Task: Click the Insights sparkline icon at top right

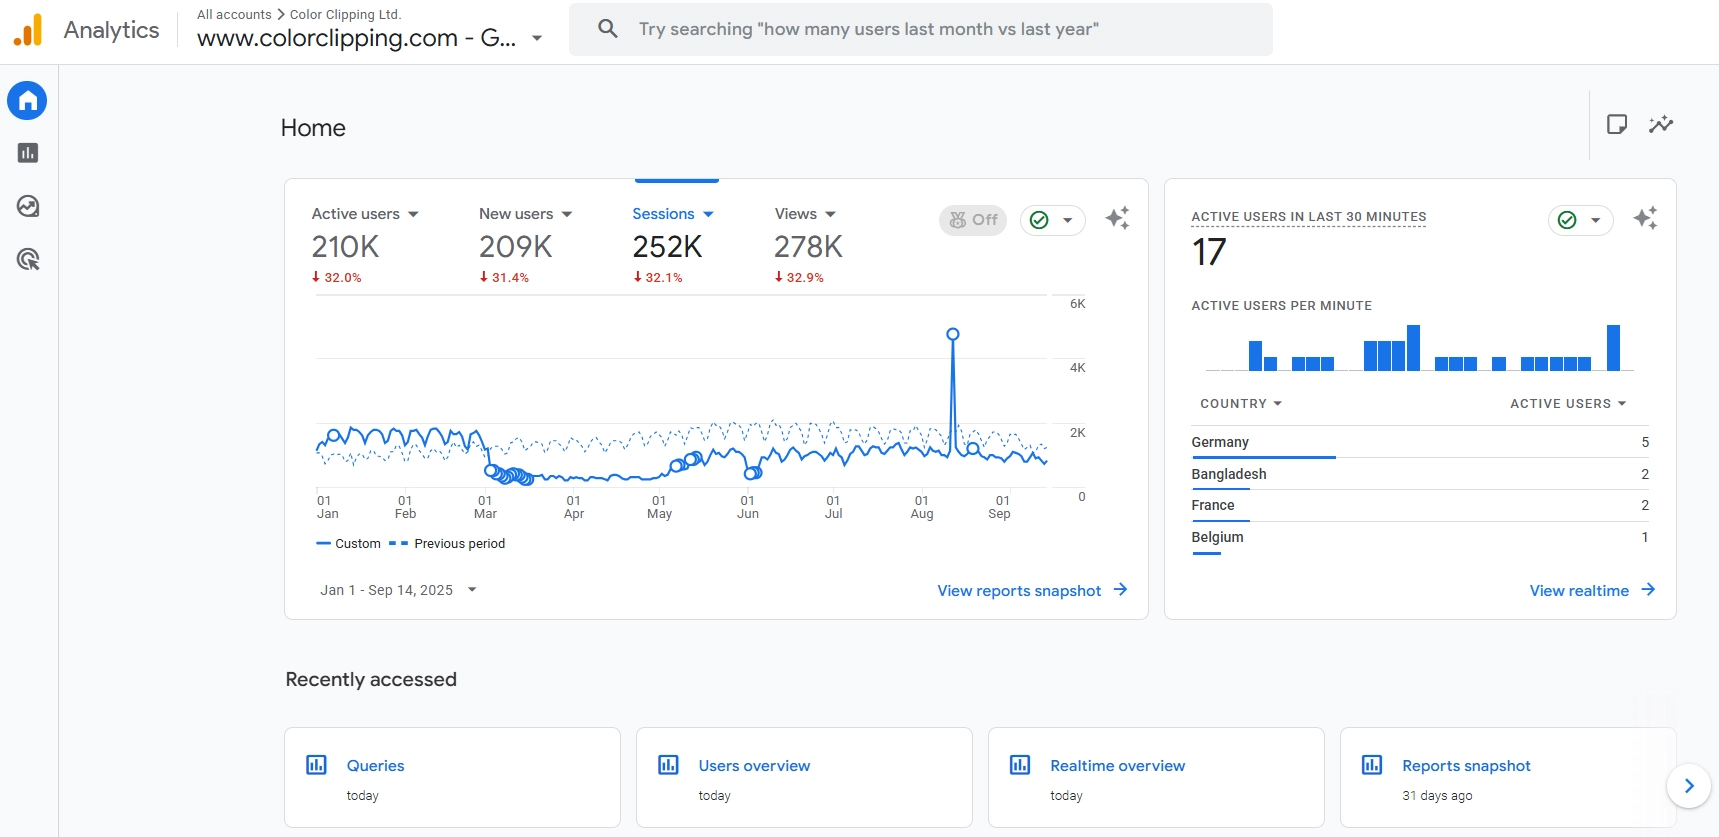Action: click(1660, 124)
